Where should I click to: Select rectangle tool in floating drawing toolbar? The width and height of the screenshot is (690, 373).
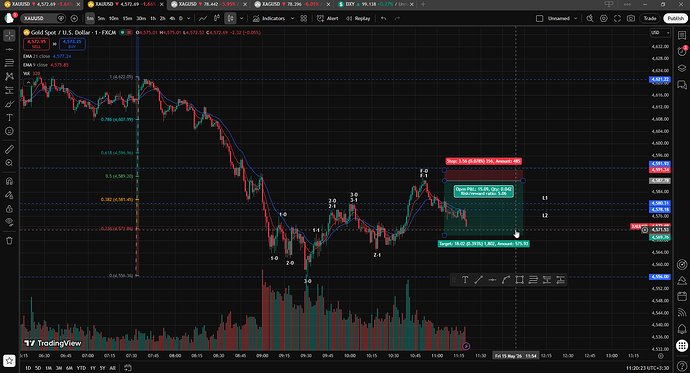coord(519,280)
